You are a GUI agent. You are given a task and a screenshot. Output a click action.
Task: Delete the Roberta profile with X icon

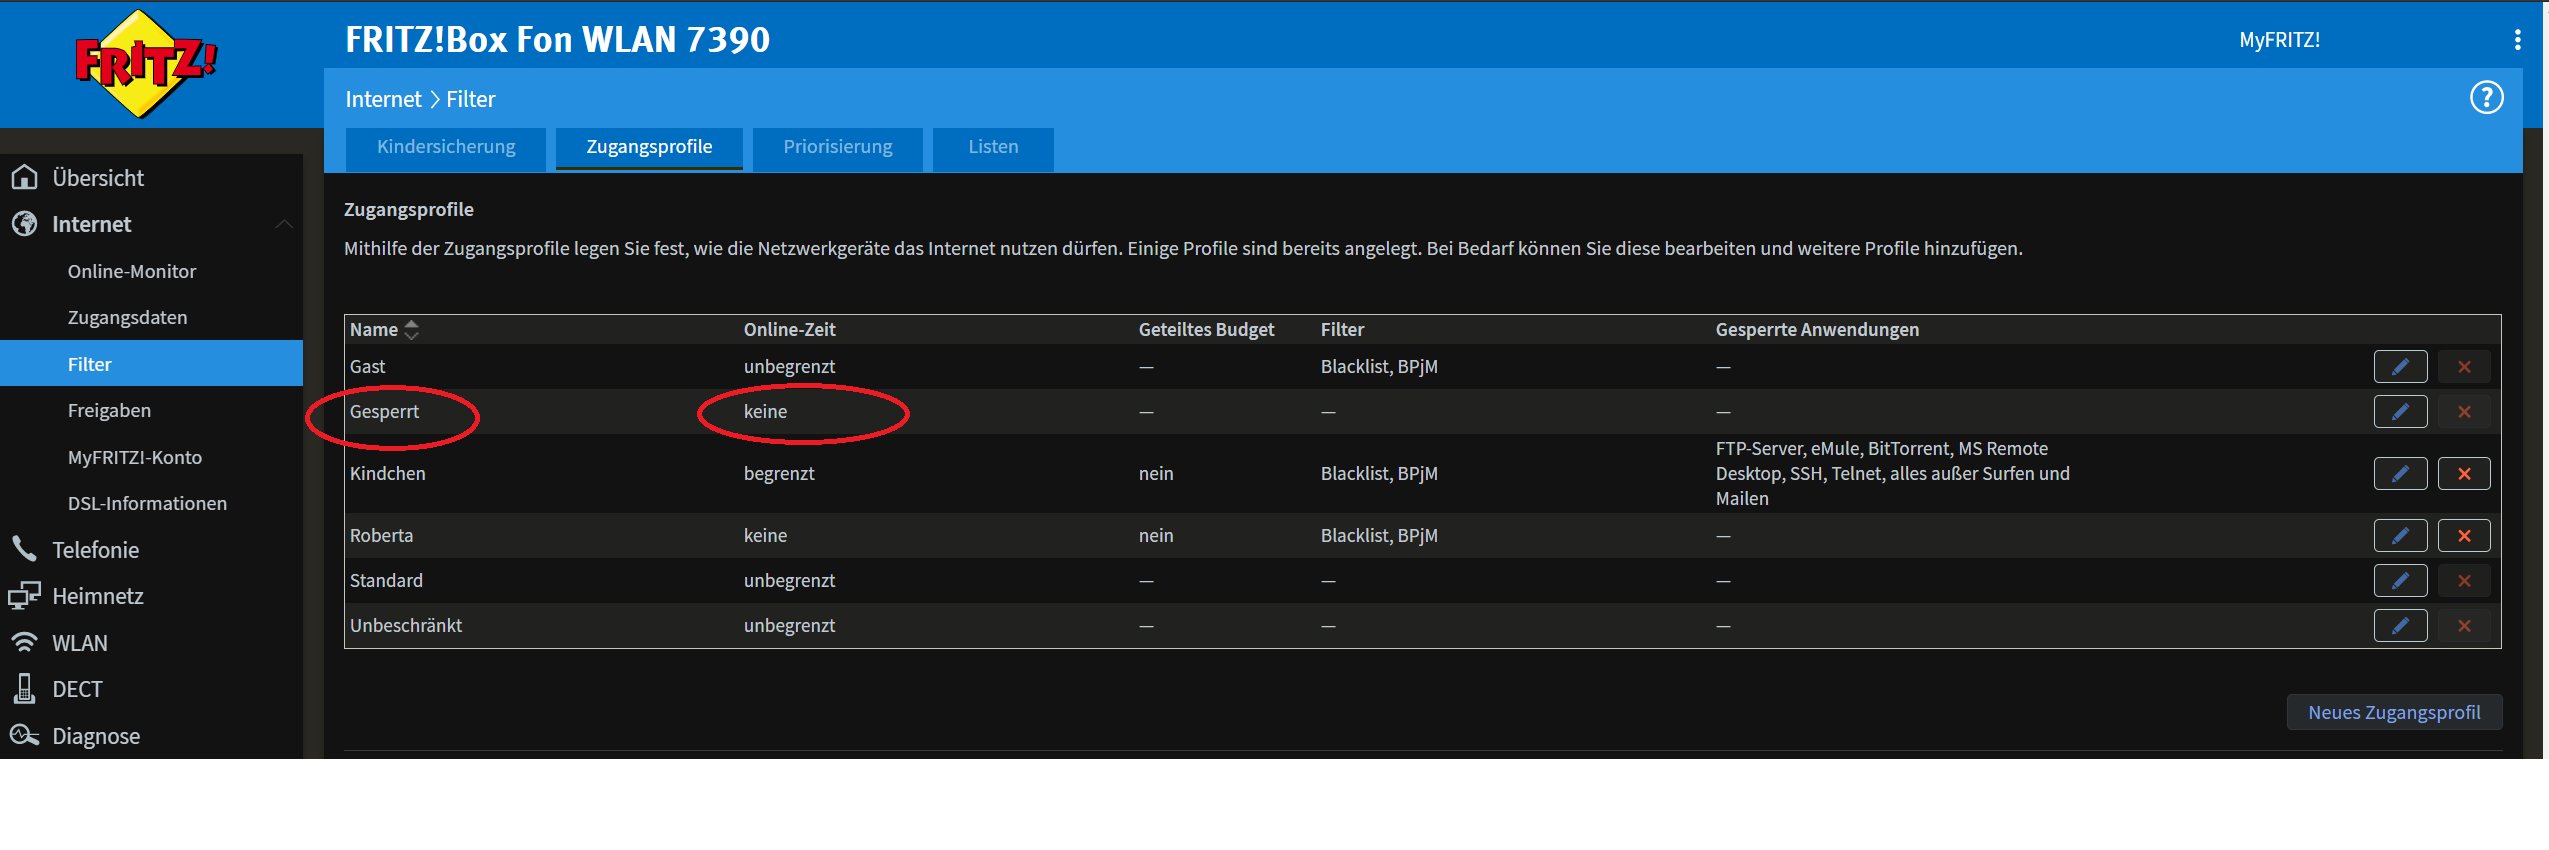(2464, 536)
